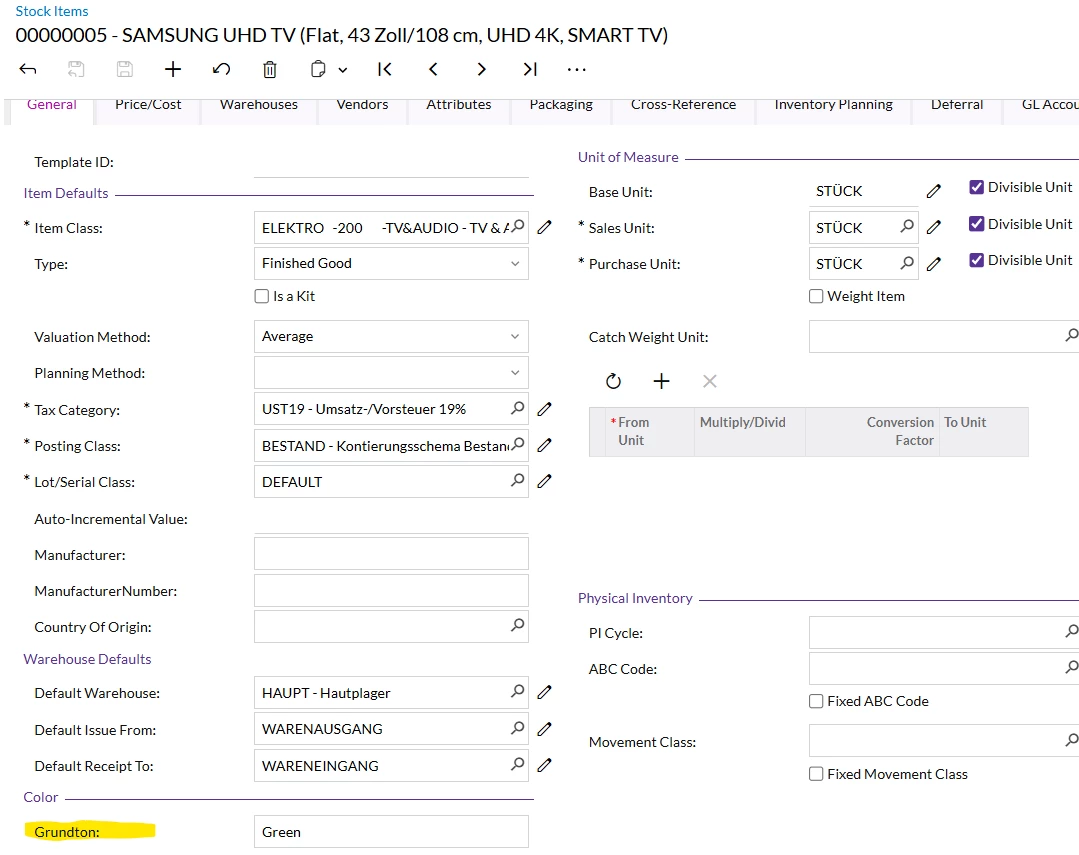The image size is (1079, 855).
Task: Click the Save and Close toolbar icon
Action: [x=76, y=70]
